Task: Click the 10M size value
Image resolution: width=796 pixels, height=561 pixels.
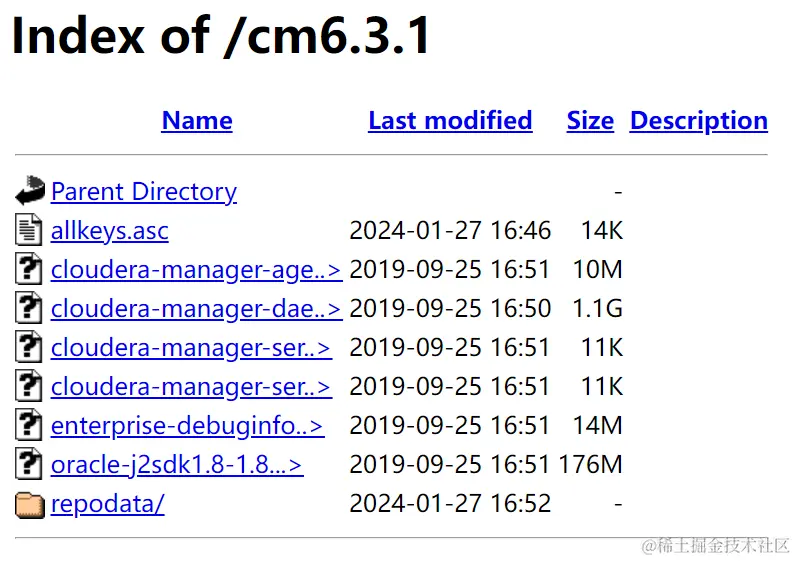Action: [x=598, y=270]
